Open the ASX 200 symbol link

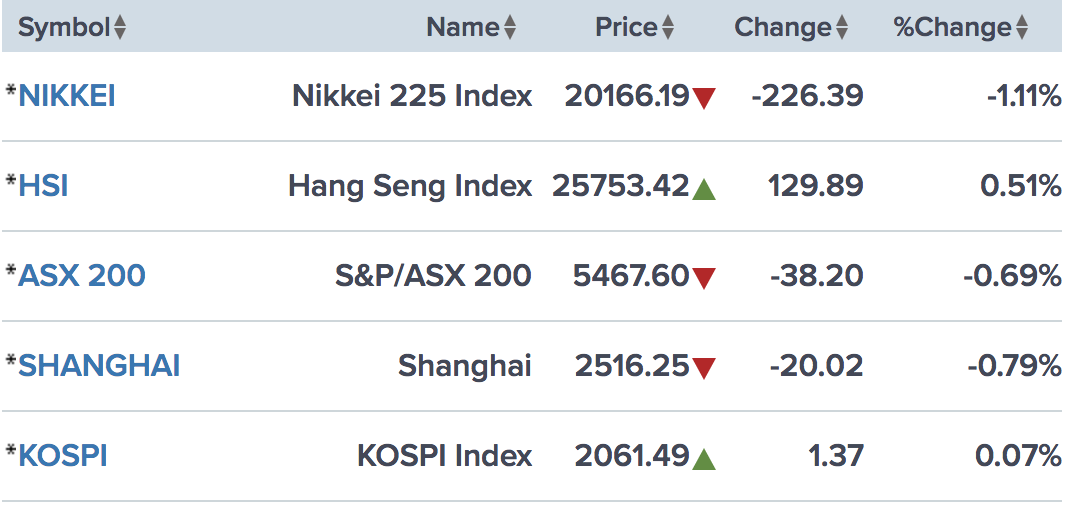pos(82,276)
